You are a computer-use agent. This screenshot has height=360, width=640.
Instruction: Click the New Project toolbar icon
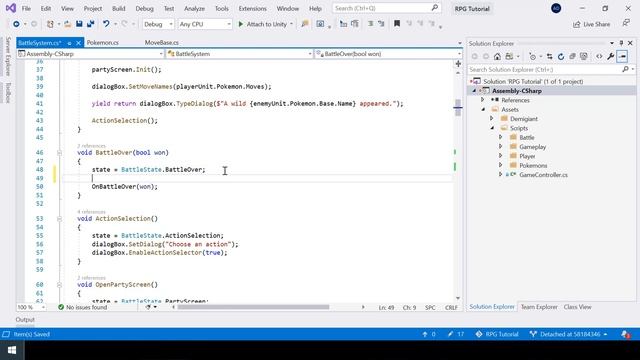click(x=50, y=24)
